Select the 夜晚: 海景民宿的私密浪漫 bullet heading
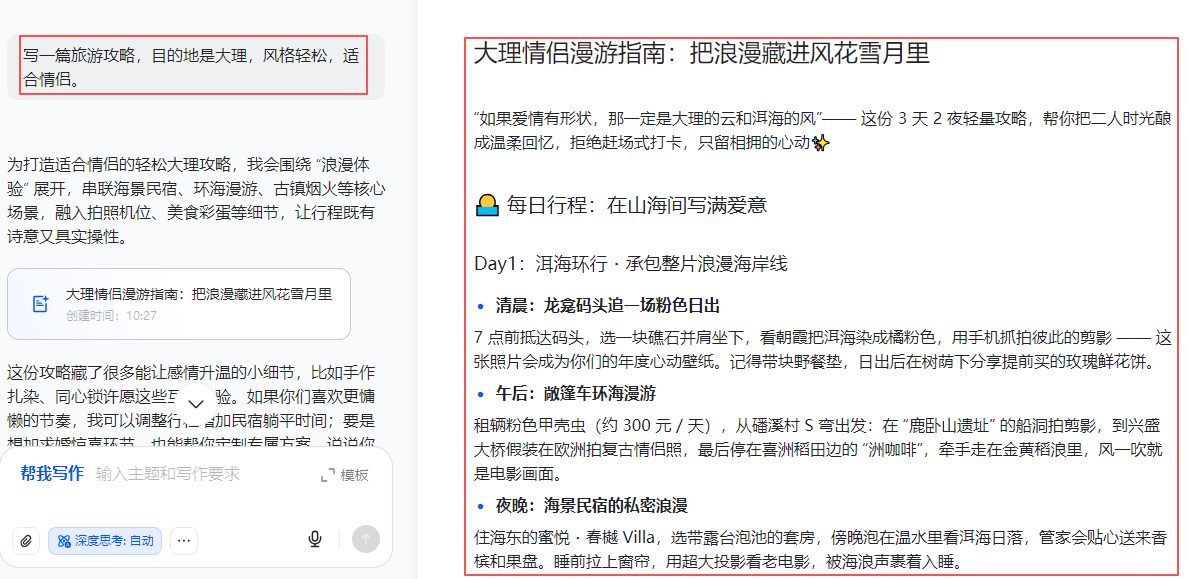 (x=591, y=506)
